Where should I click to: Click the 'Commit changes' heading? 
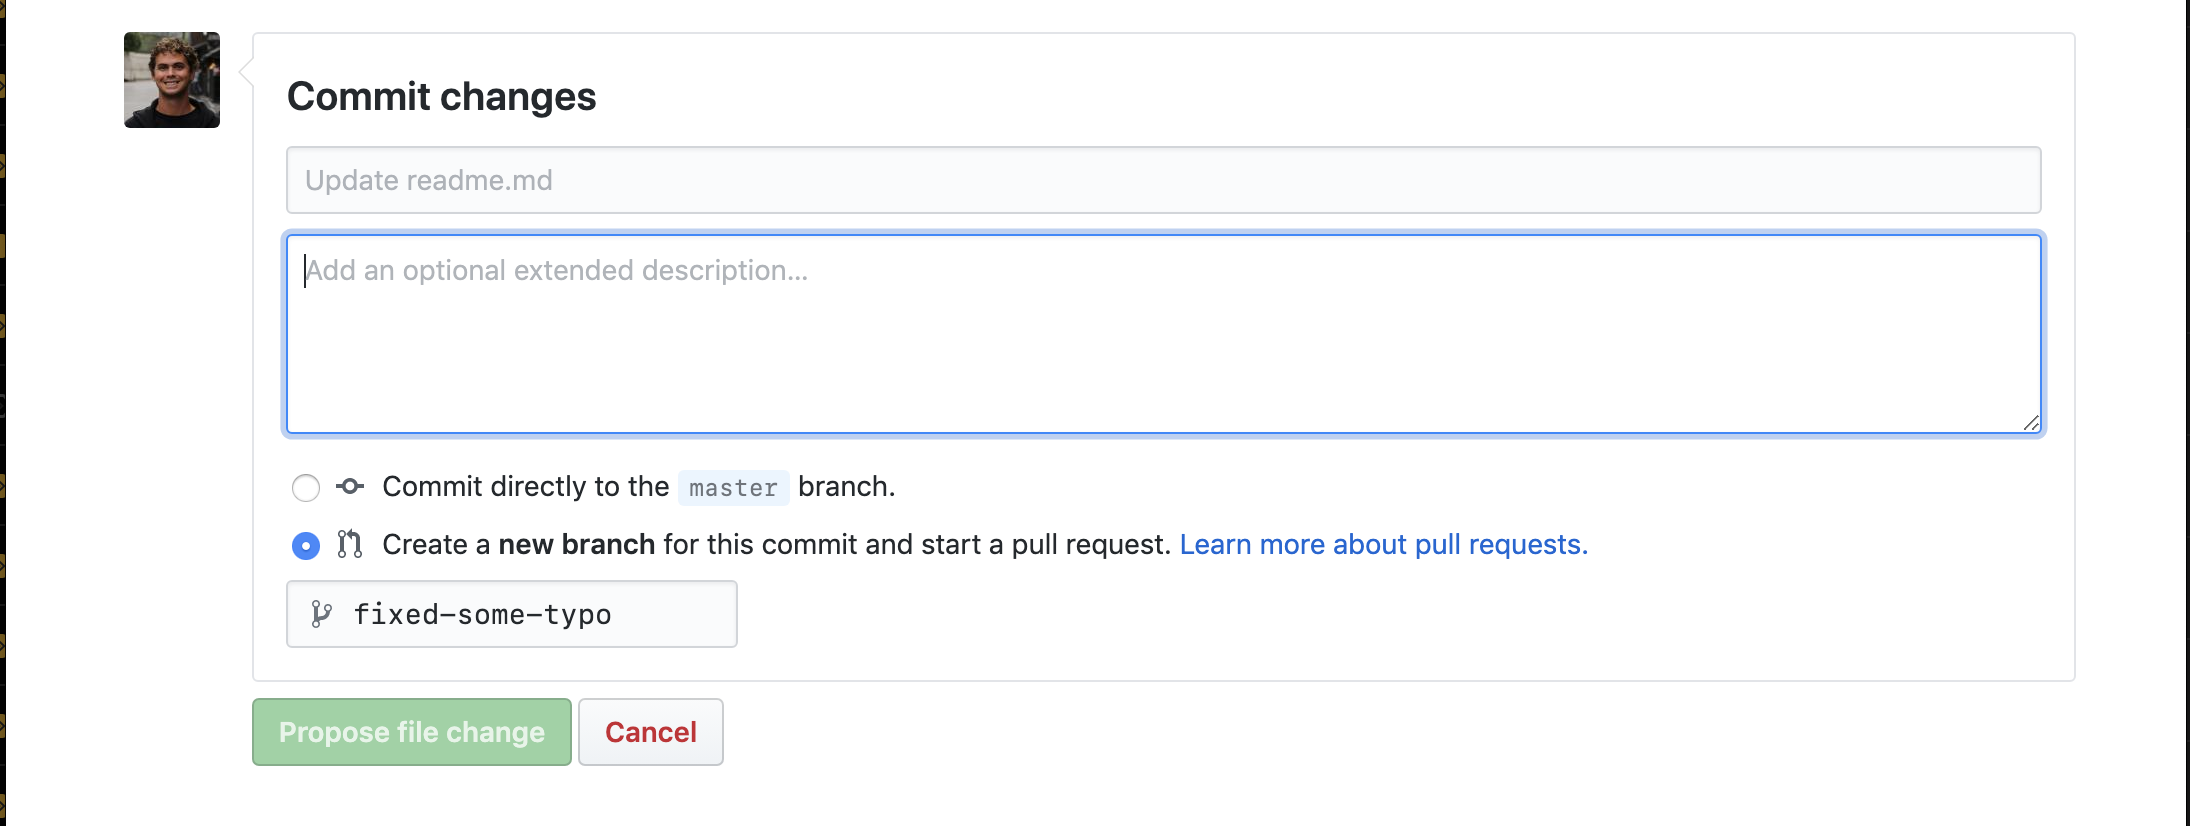tap(441, 97)
